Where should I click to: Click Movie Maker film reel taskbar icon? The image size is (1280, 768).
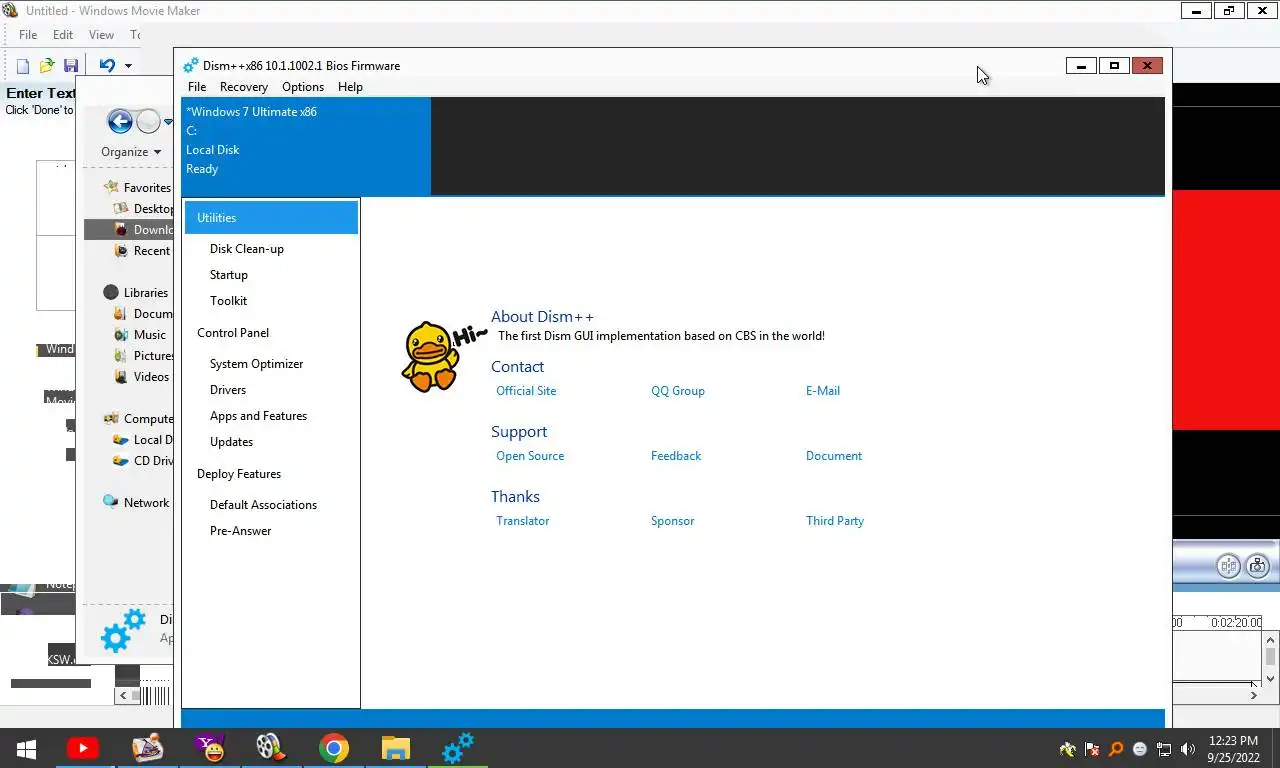tap(270, 748)
